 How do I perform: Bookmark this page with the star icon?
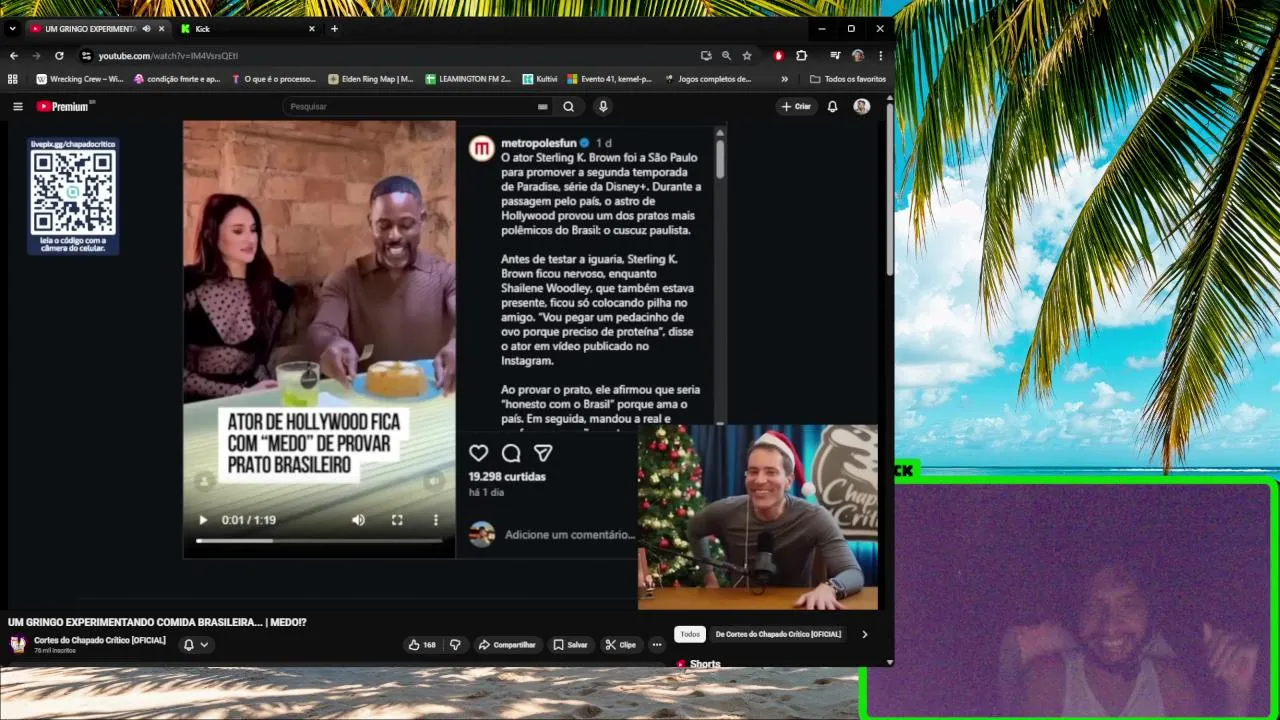(x=747, y=56)
